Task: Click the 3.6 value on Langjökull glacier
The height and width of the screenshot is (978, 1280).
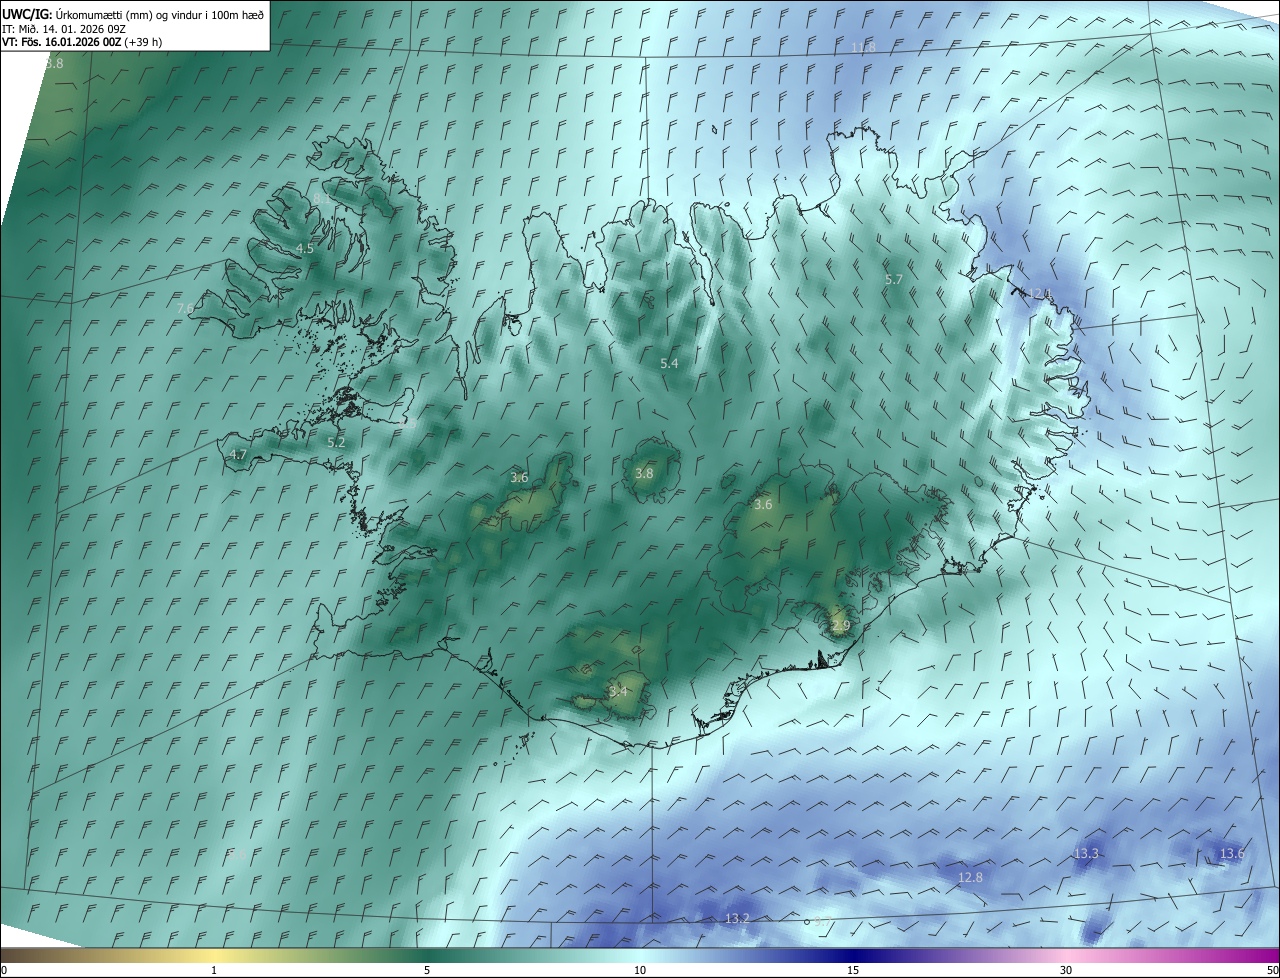Action: (519, 478)
